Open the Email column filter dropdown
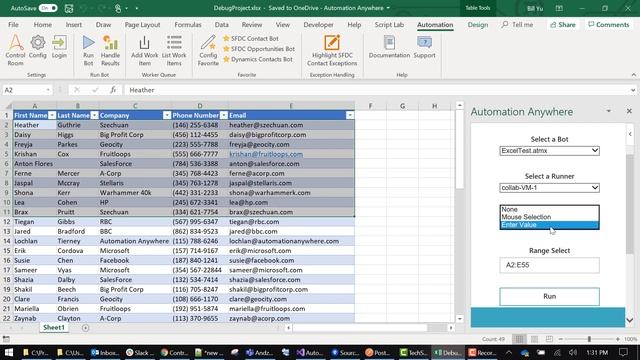Viewport: 640px width, 360px height. click(x=350, y=116)
